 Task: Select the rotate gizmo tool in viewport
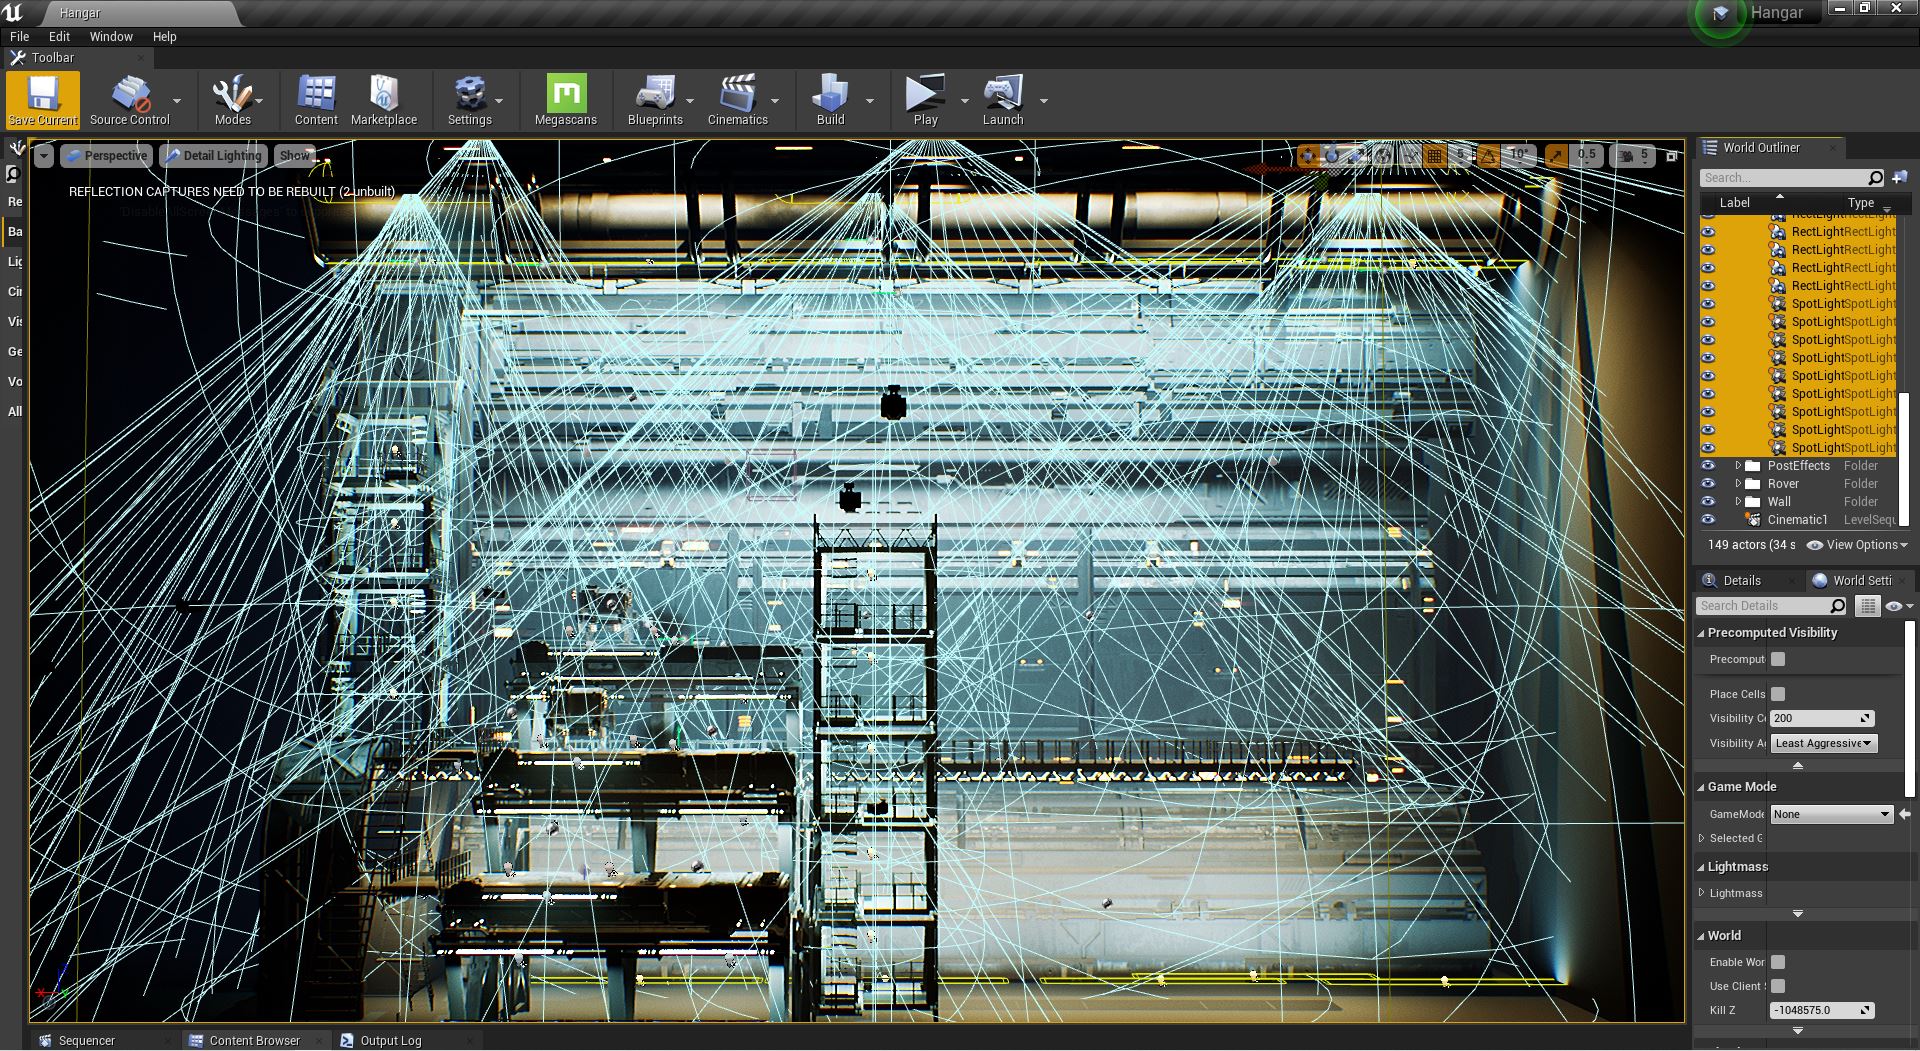tap(1332, 155)
